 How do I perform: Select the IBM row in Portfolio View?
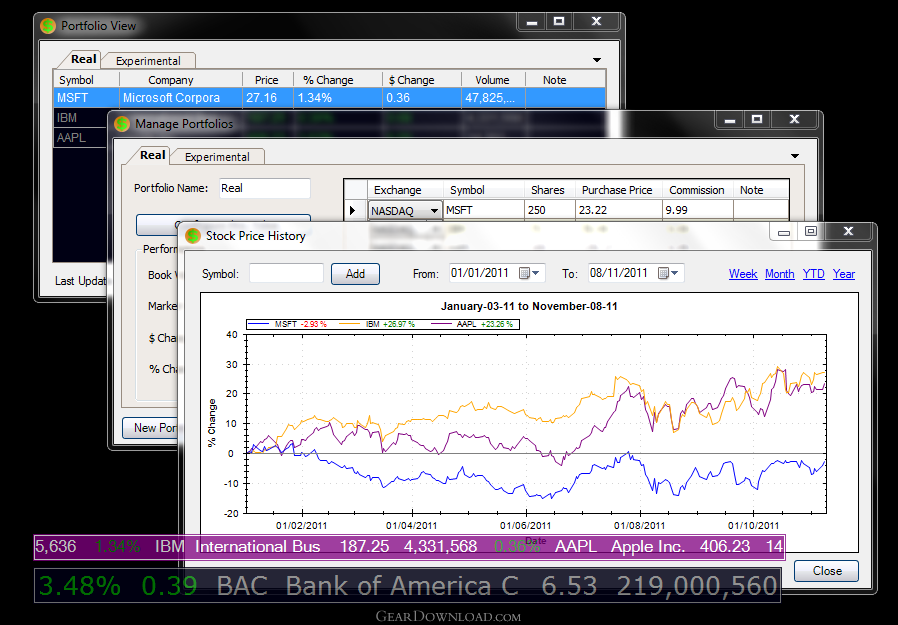pyautogui.click(x=80, y=118)
